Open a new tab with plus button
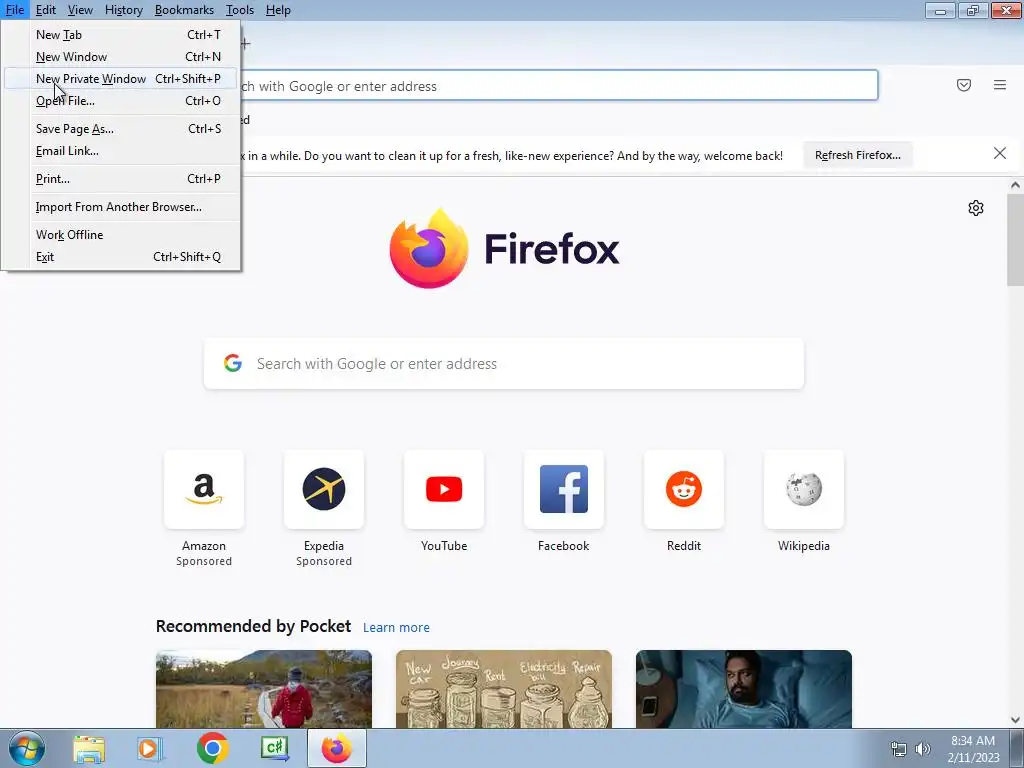Image resolution: width=1024 pixels, height=768 pixels. tap(246, 44)
